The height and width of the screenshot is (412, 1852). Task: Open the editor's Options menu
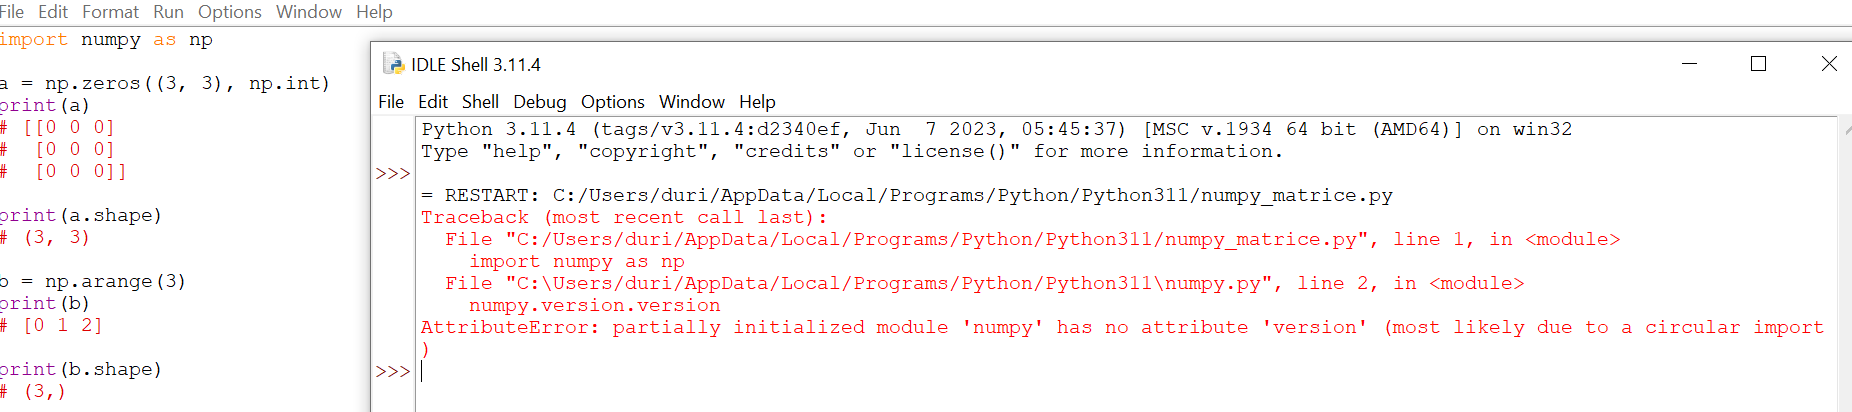(x=229, y=12)
